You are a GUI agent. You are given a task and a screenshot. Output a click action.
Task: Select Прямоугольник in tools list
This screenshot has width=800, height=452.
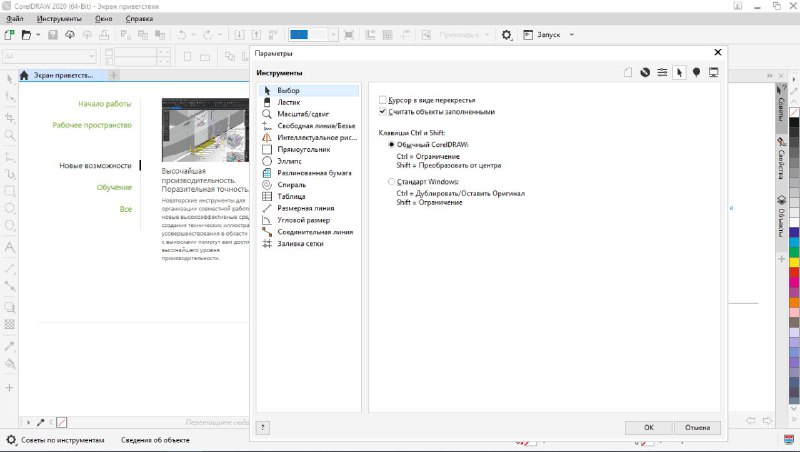(x=309, y=149)
